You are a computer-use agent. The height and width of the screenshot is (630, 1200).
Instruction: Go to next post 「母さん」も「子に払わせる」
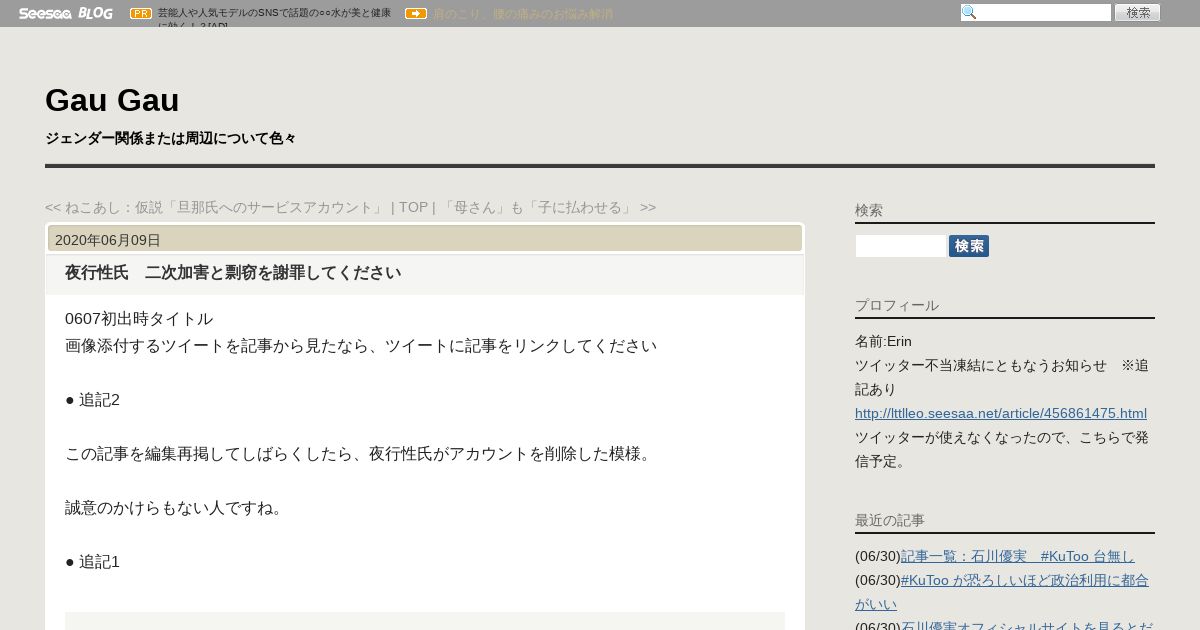coord(546,207)
